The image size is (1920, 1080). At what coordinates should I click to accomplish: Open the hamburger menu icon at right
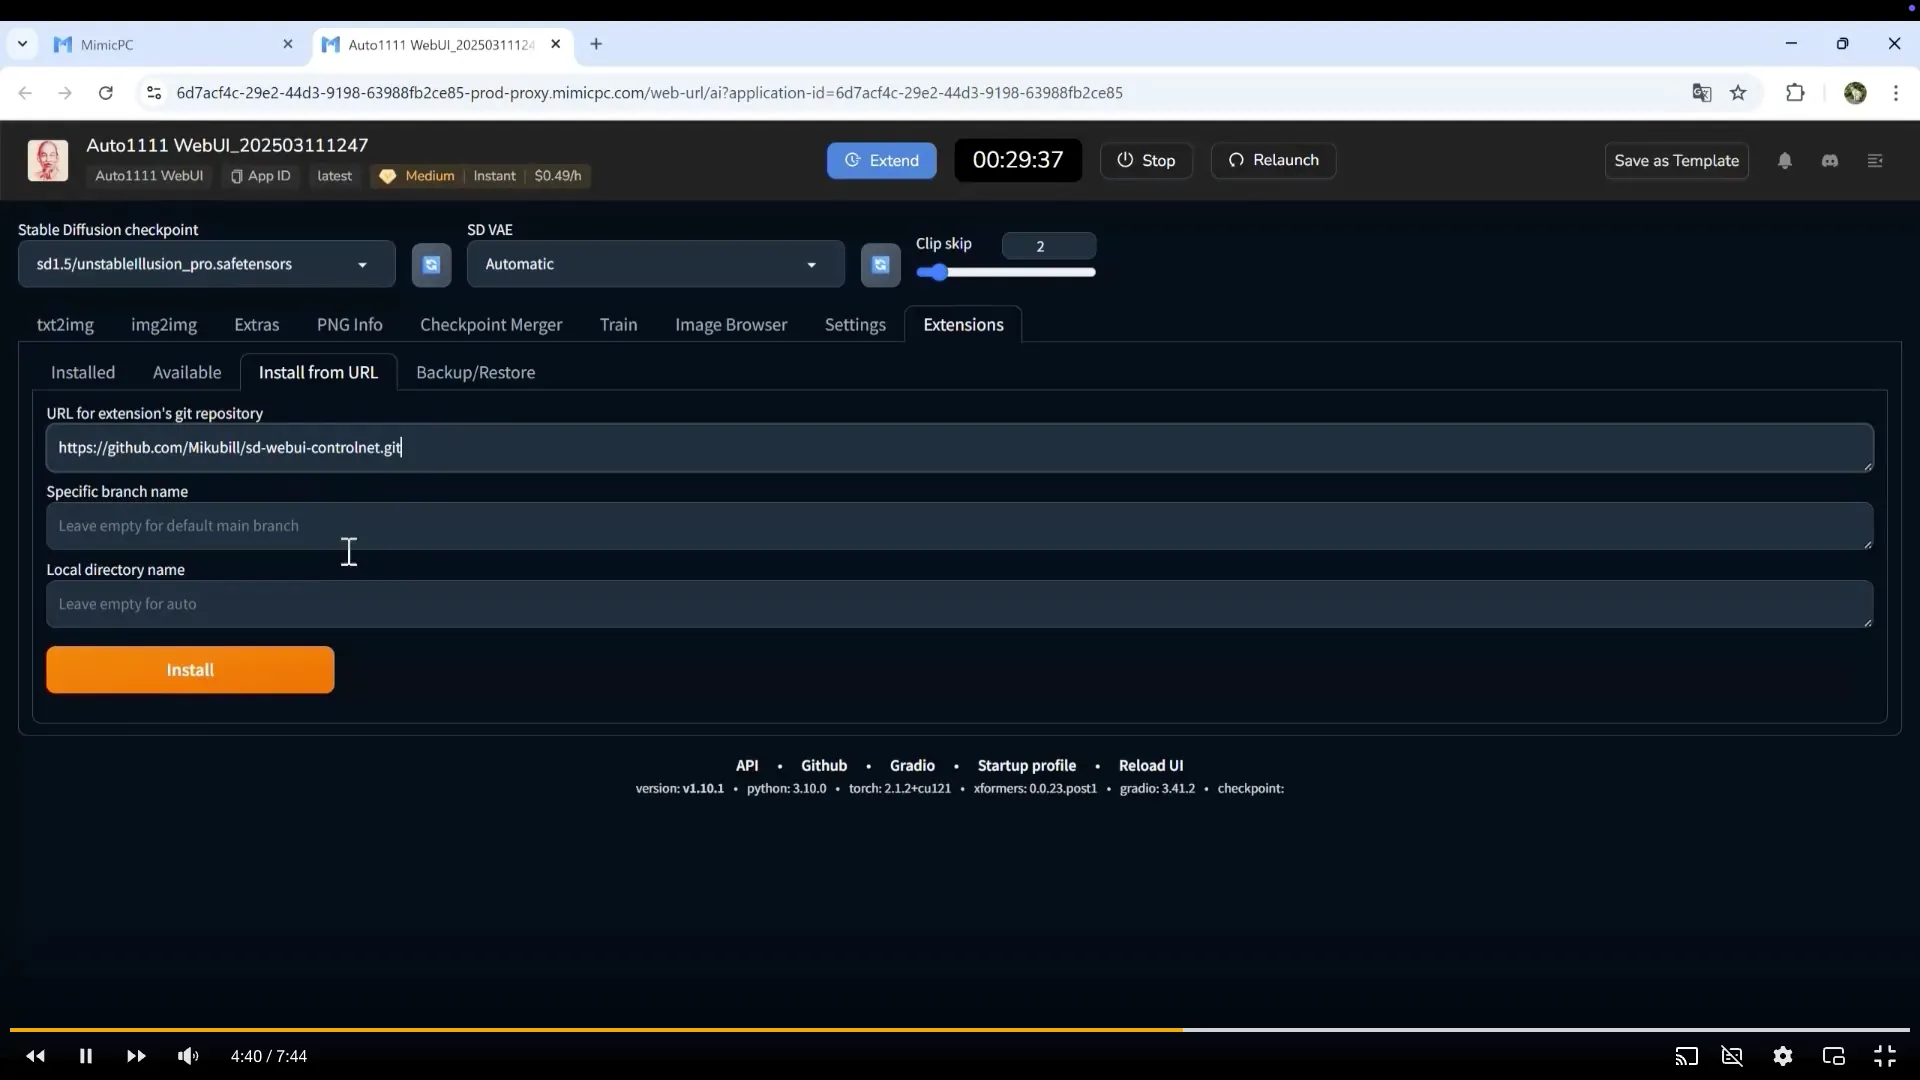coord(1875,161)
